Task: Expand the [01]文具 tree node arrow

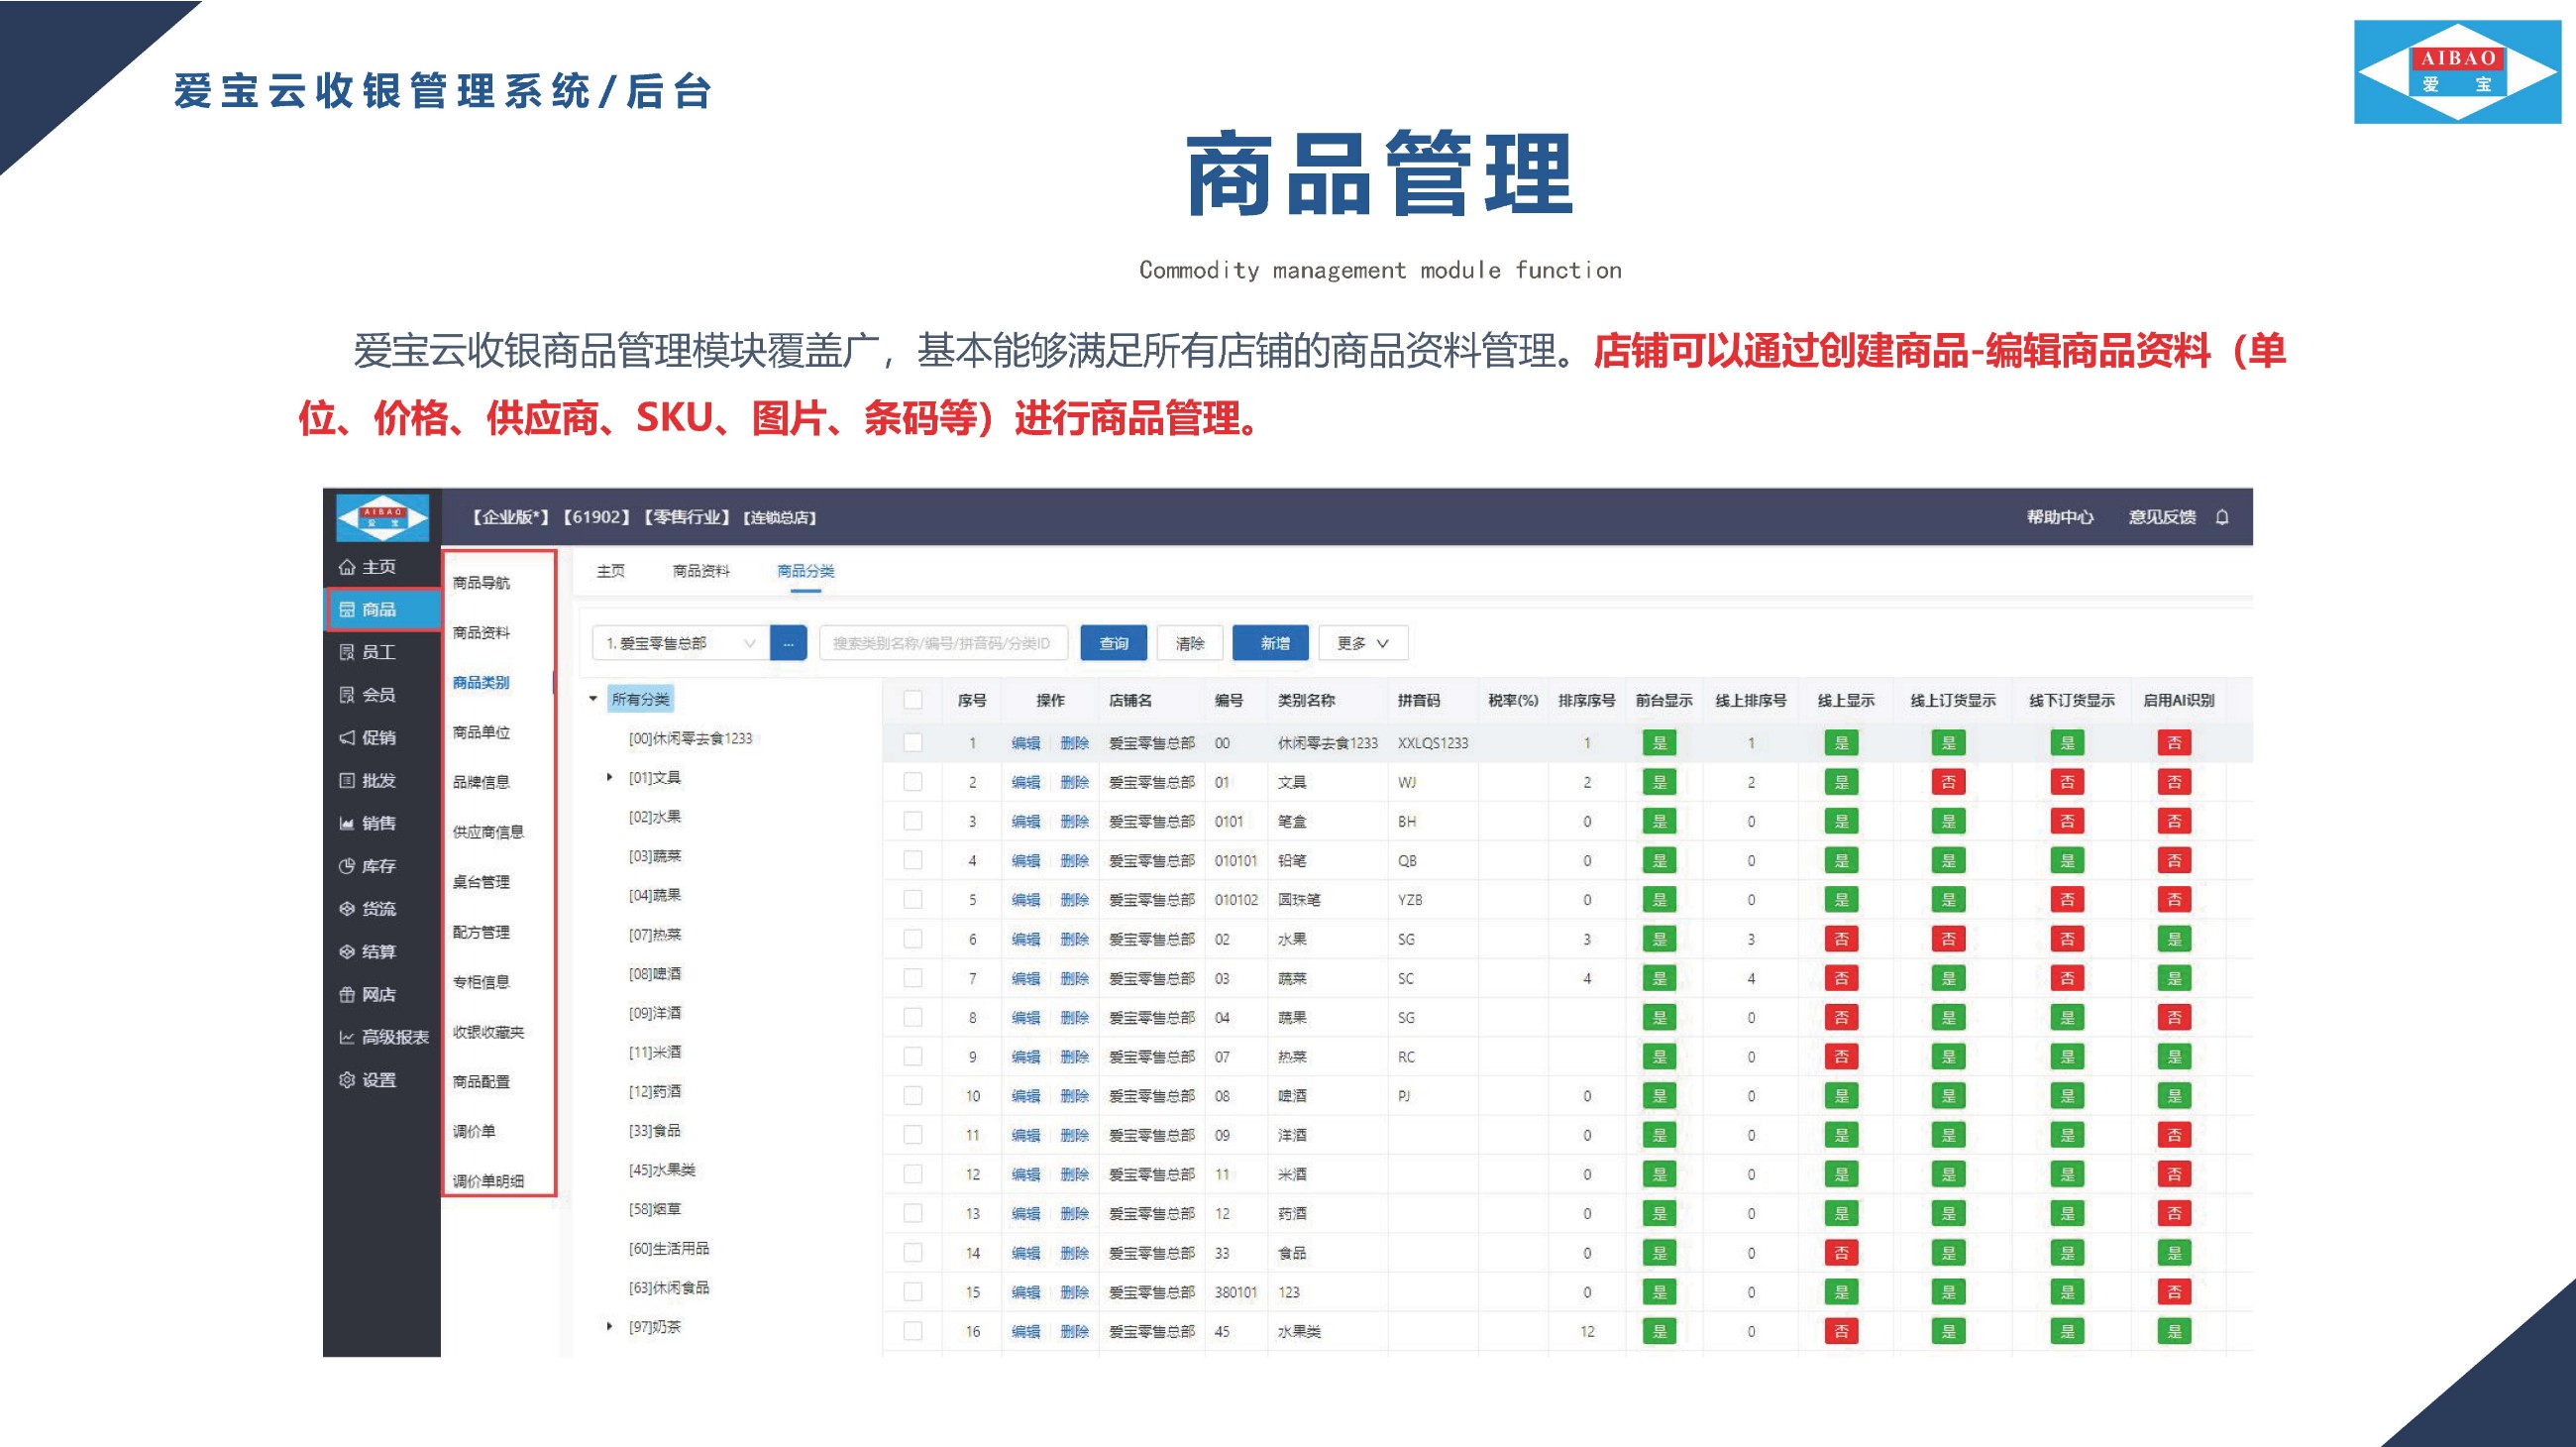Action: click(609, 777)
